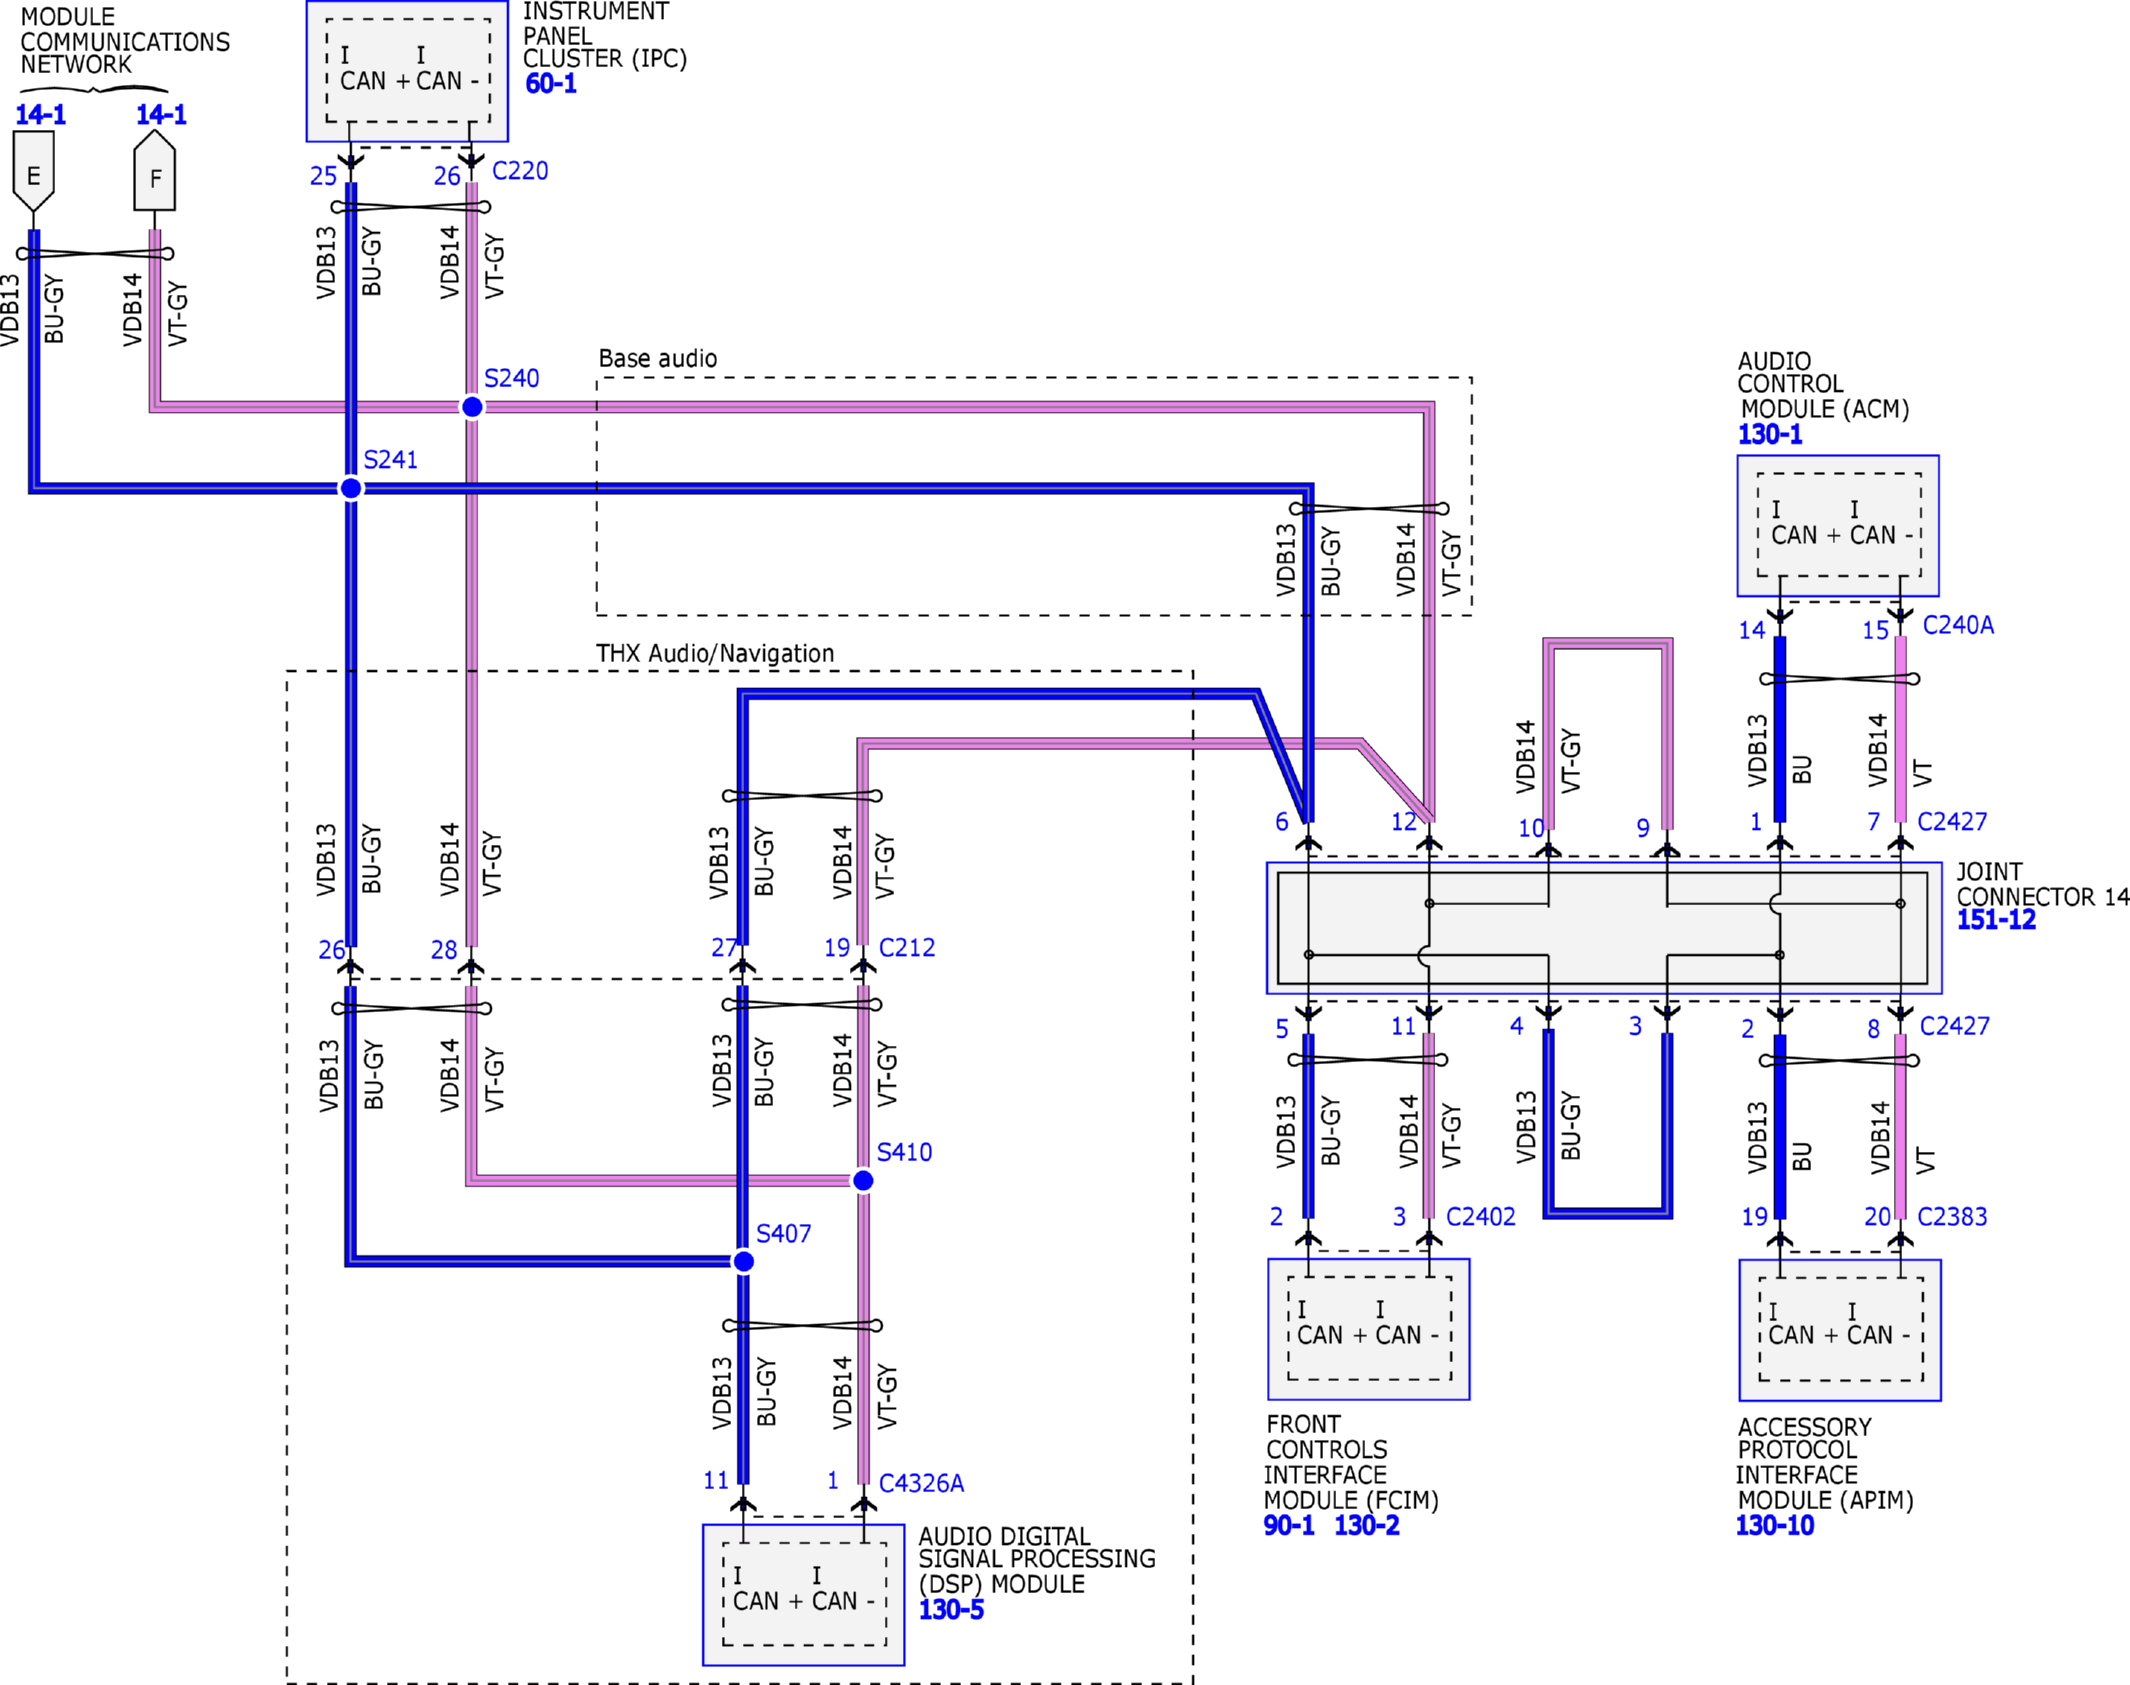Select the 'Base audio' option label

pyautogui.click(x=658, y=359)
